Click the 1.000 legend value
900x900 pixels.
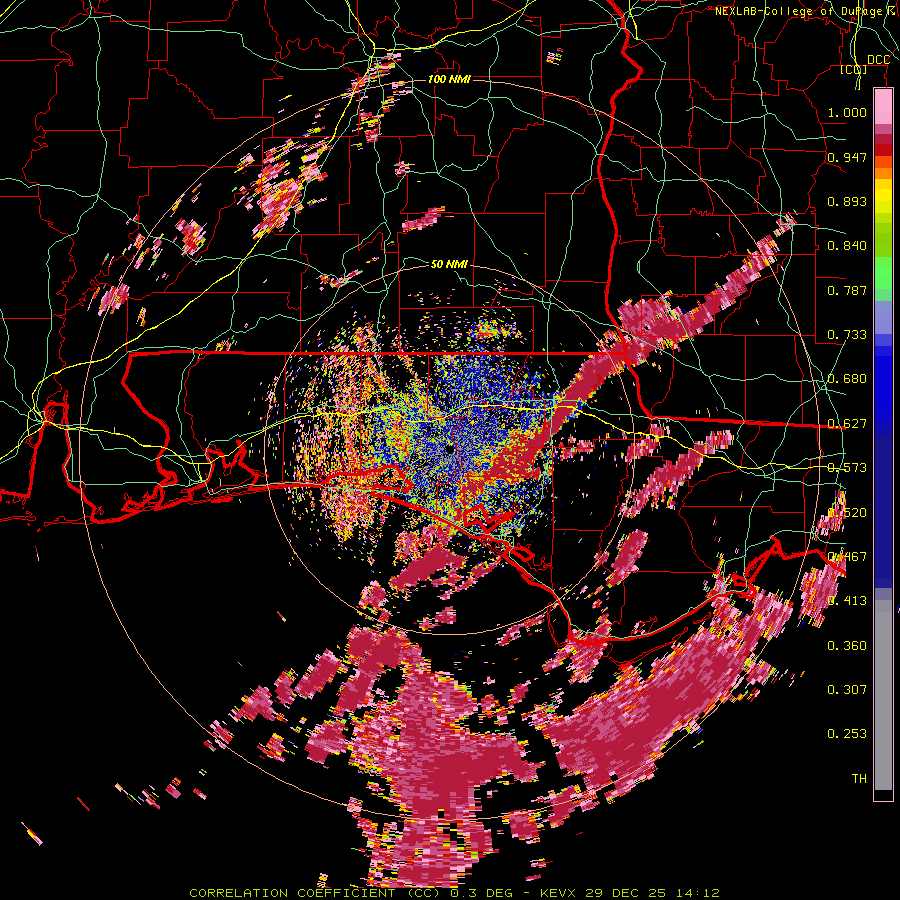click(x=847, y=112)
